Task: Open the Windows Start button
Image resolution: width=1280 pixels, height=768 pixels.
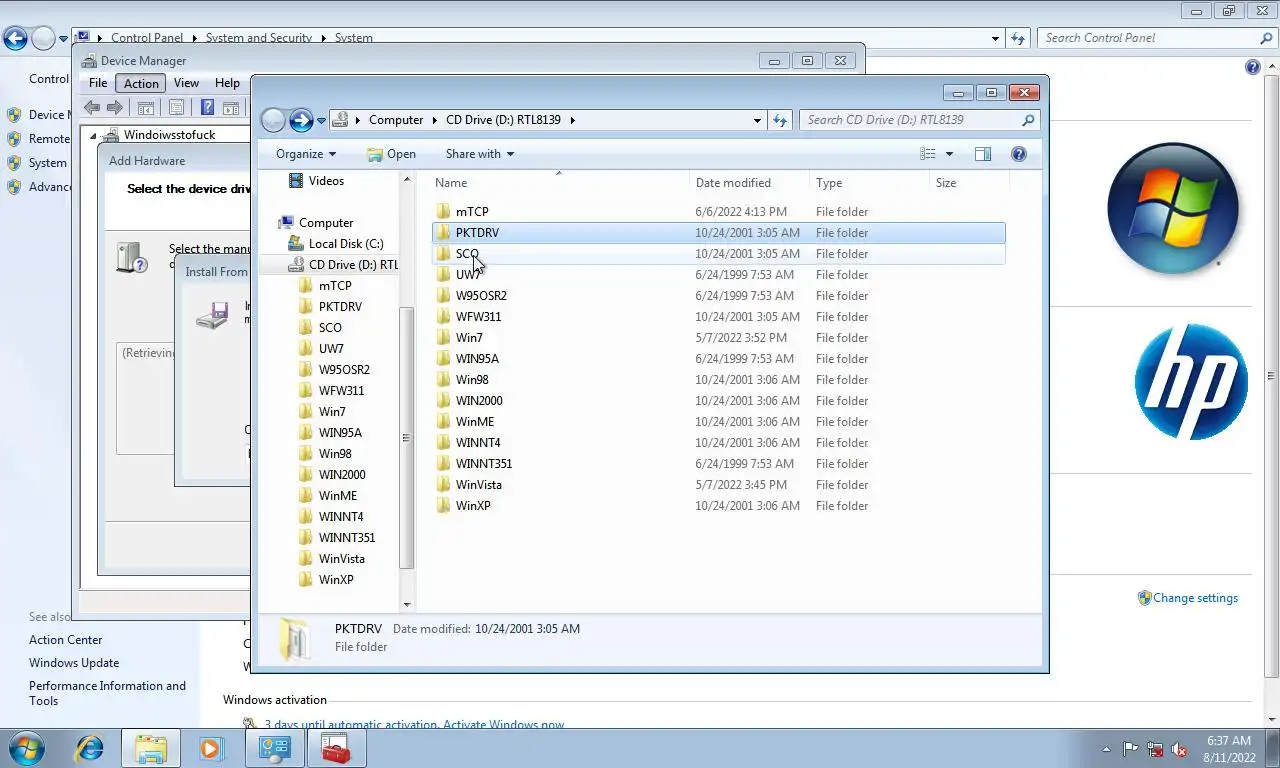Action: (x=26, y=748)
